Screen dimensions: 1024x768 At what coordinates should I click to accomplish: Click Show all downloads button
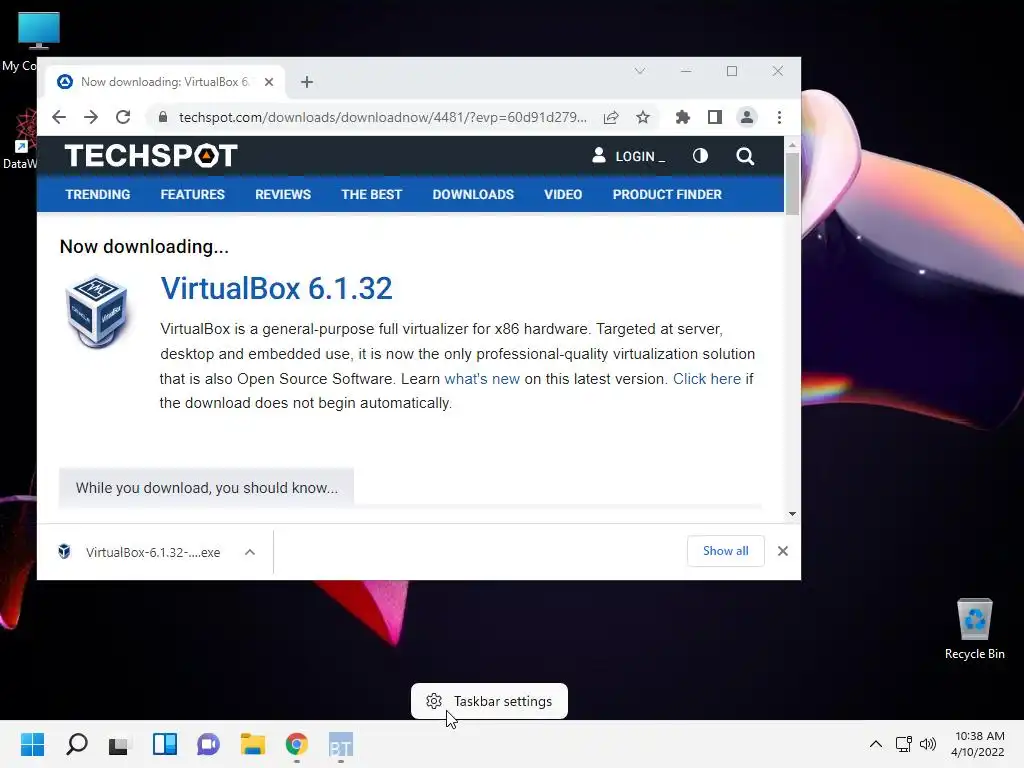726,551
